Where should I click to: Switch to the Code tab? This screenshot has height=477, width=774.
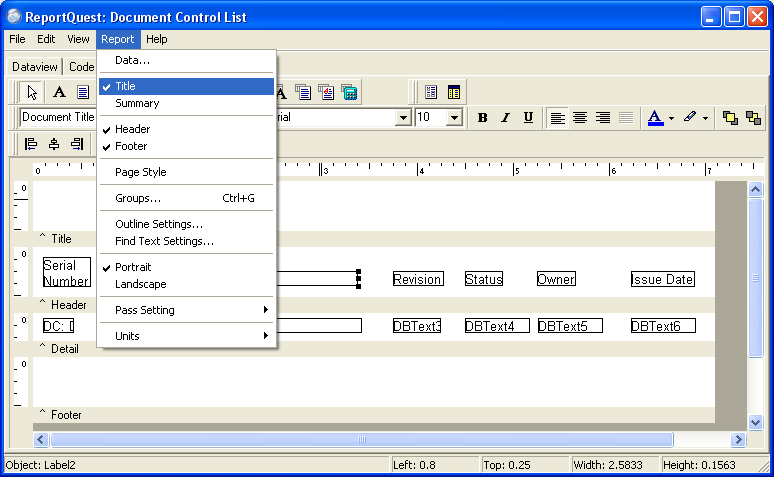tap(81, 67)
